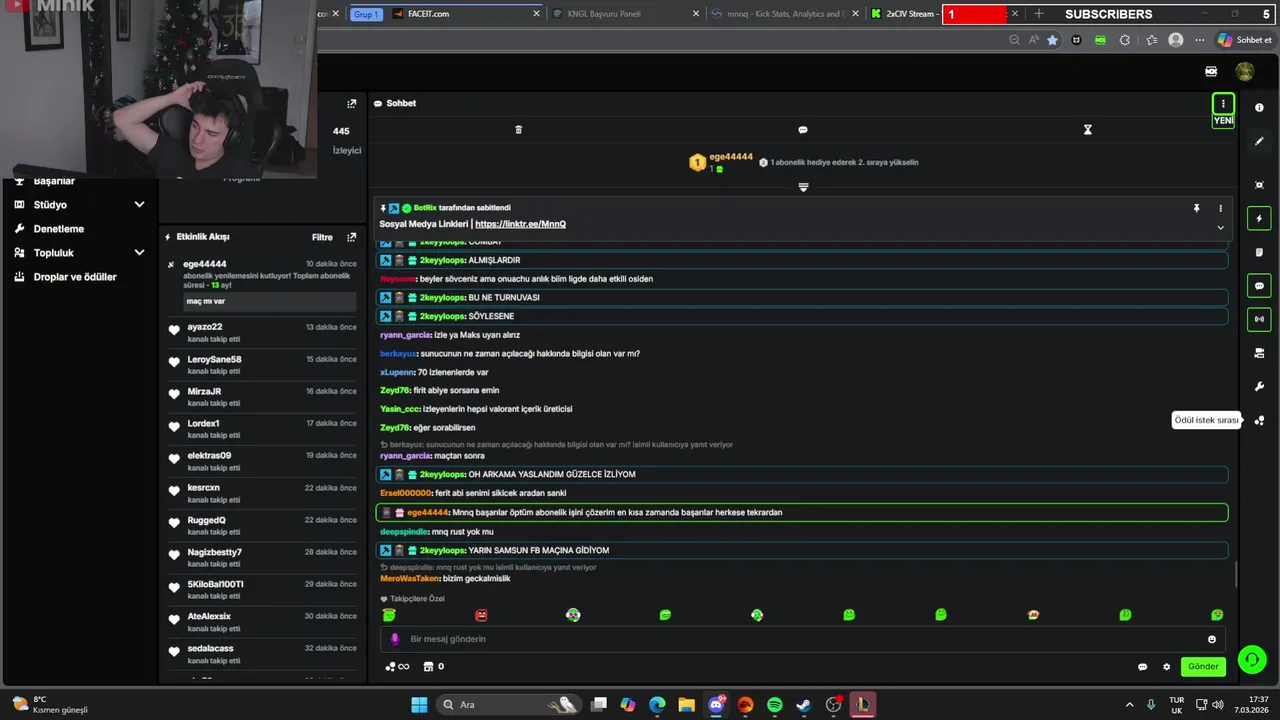The height and width of the screenshot is (720, 1280).
Task: Click the wrench tools icon in right sidebar
Action: (x=1259, y=387)
